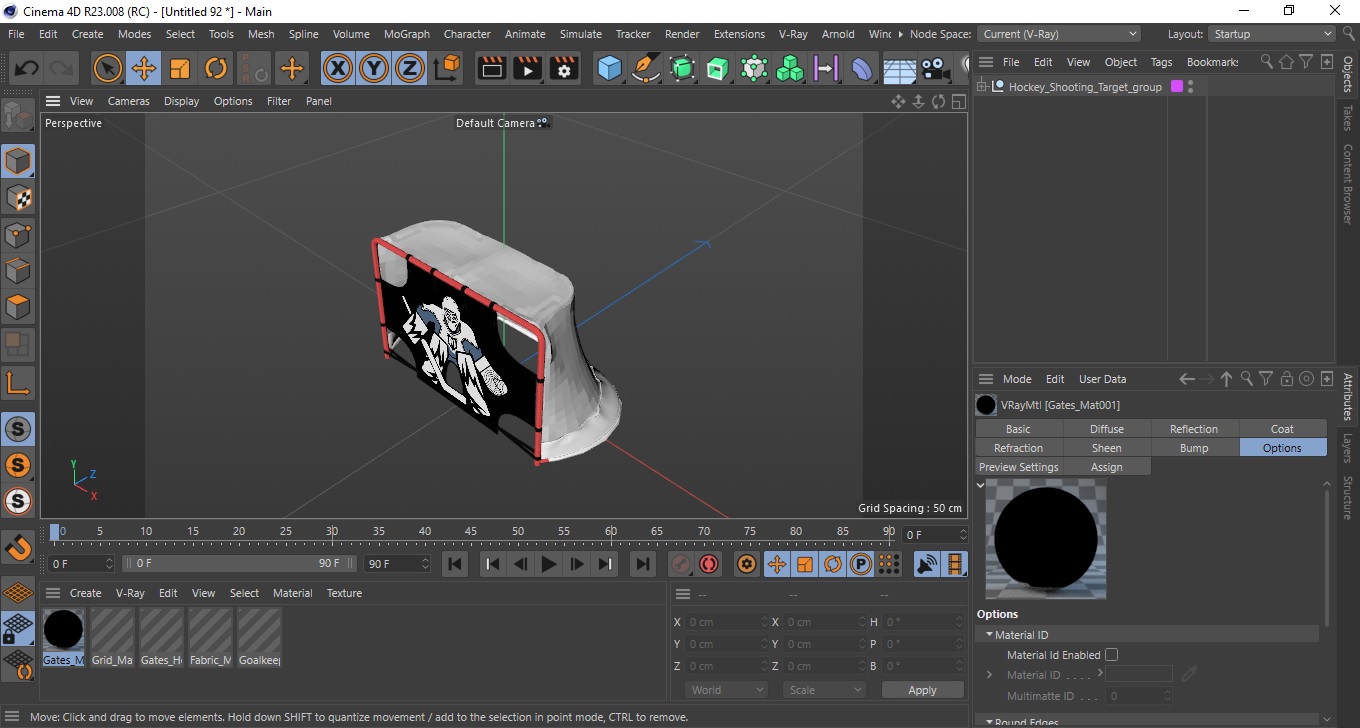Click the Assign tab button
This screenshot has height=728, width=1360.
(1107, 467)
